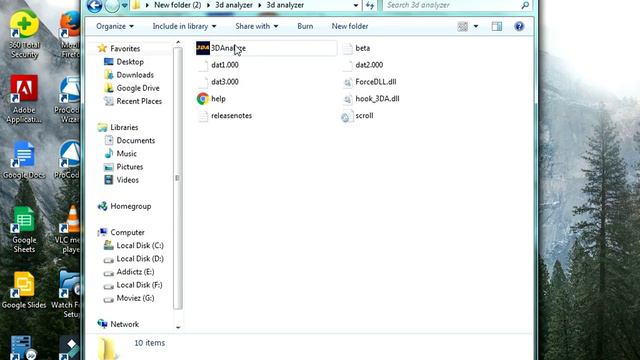Screen dimensions: 640x360
Task: Select the Adobe Application desktop shortcut
Action: (24, 99)
